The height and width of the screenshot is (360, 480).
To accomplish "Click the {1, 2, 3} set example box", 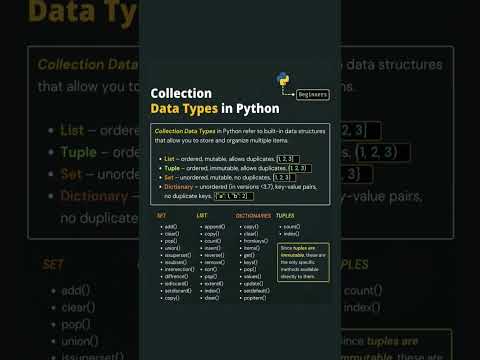I will [284, 178].
